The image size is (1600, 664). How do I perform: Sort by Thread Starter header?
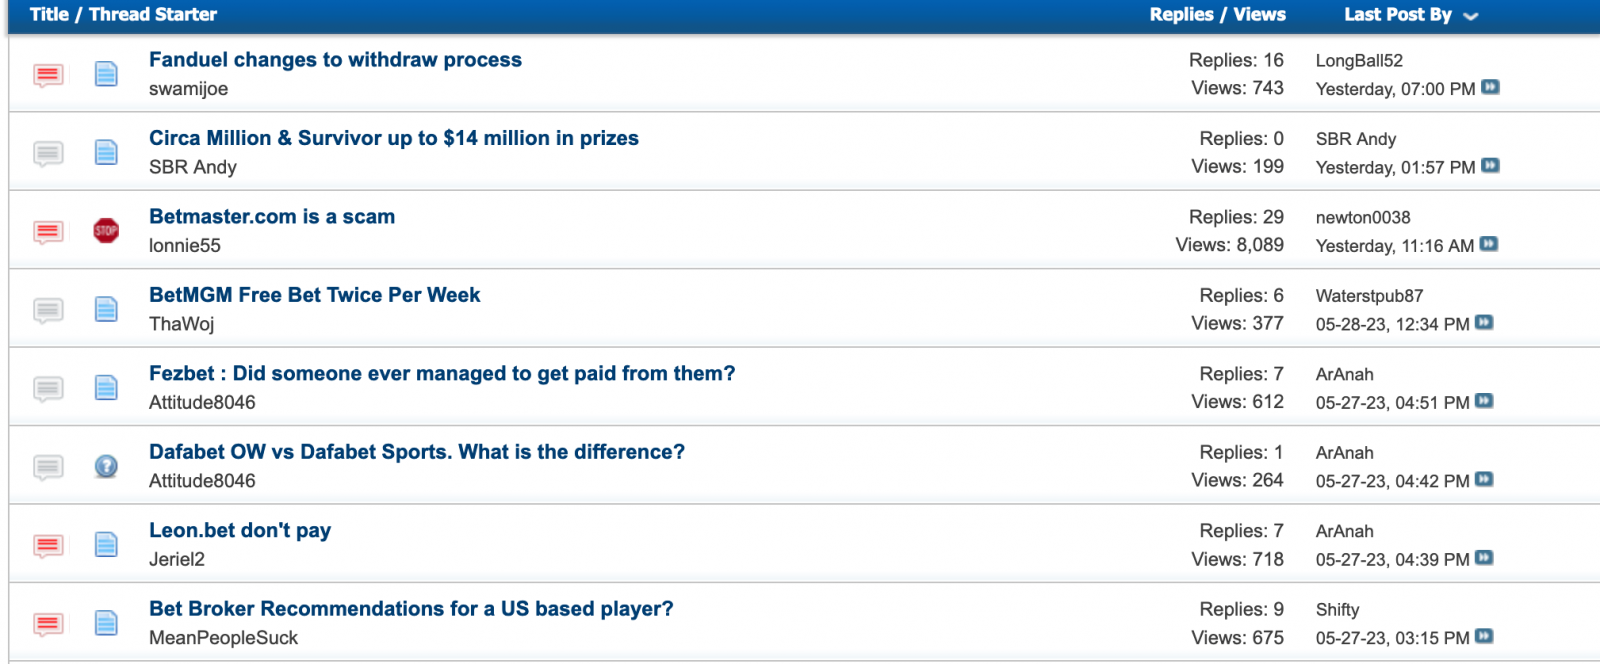(153, 14)
